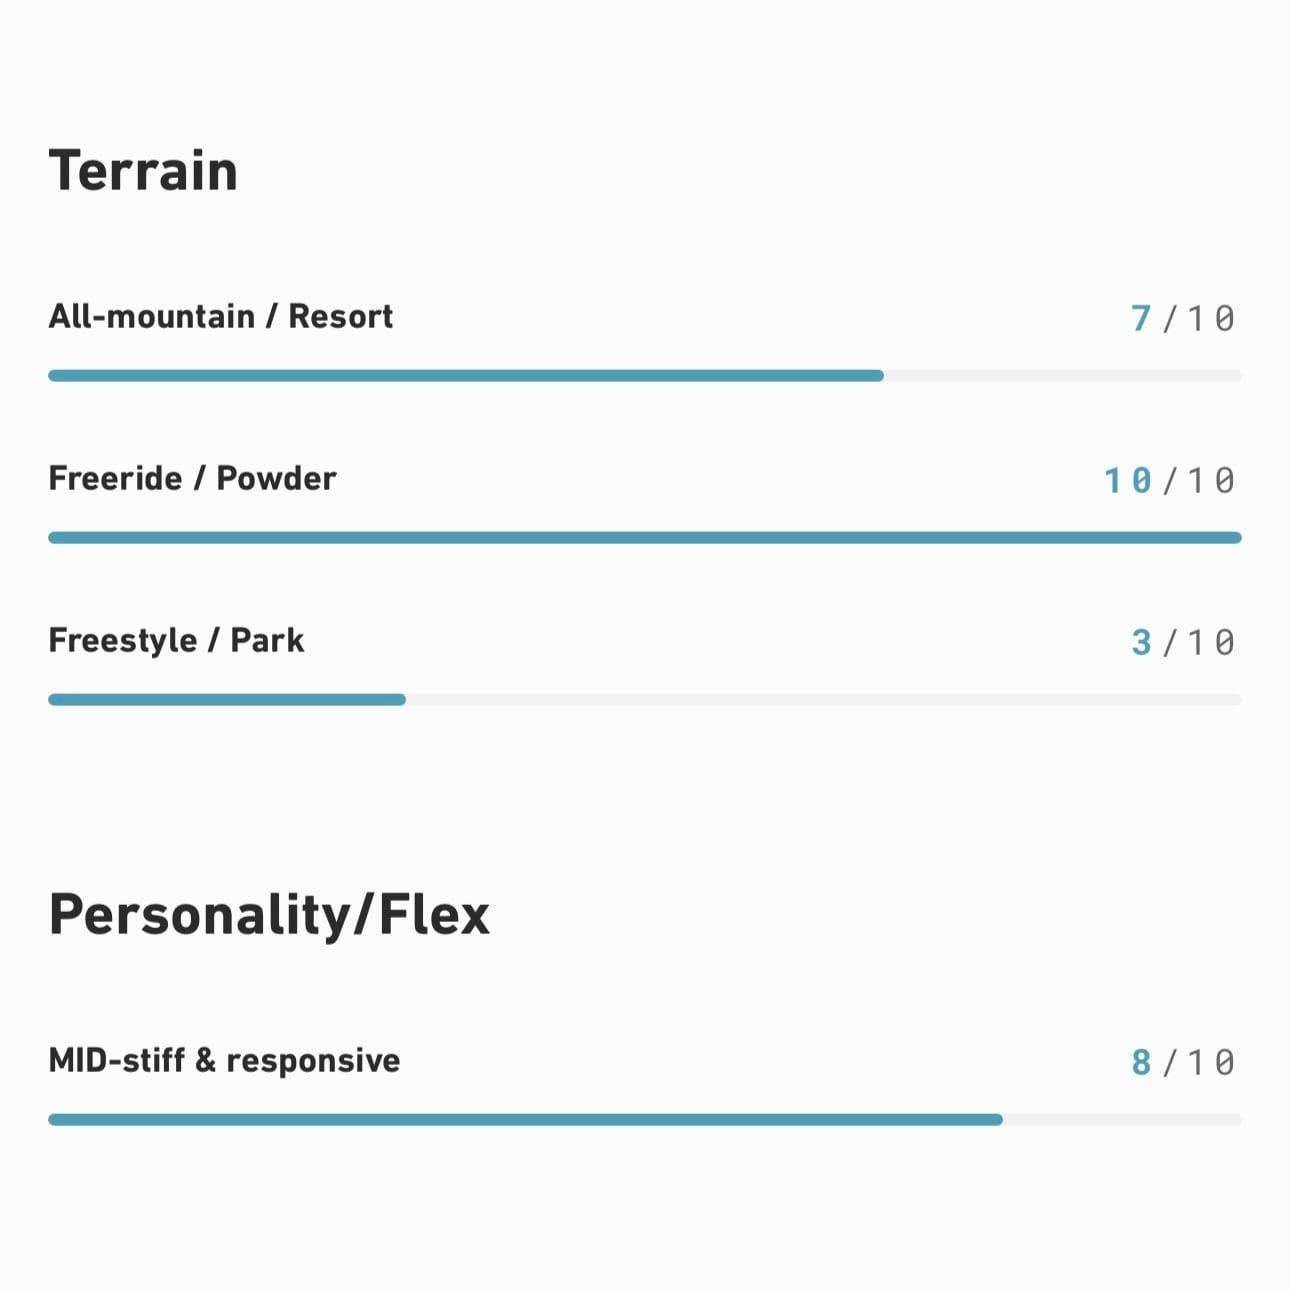1290x1290 pixels.
Task: Select the Freeride / Powder label
Action: click(x=192, y=478)
